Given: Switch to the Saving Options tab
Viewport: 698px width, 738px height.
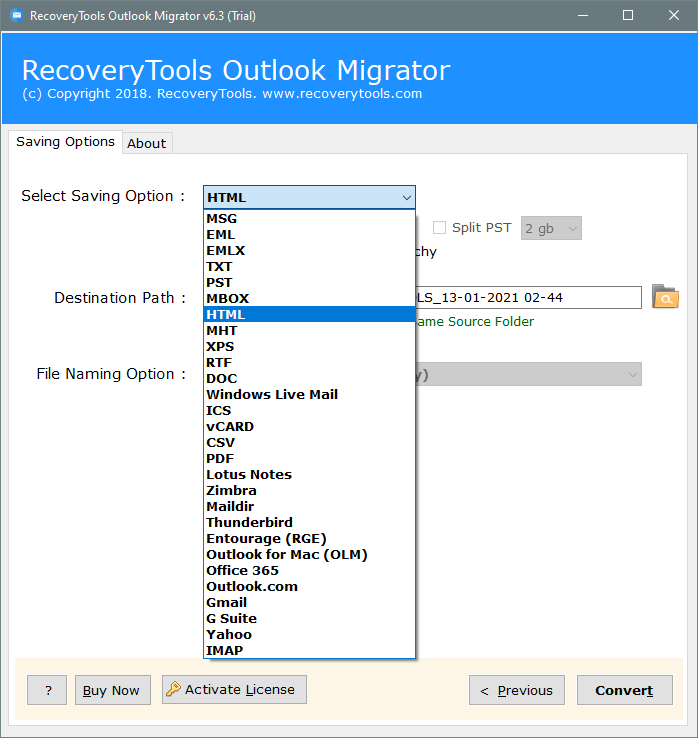Looking at the screenshot, I should coord(65,142).
